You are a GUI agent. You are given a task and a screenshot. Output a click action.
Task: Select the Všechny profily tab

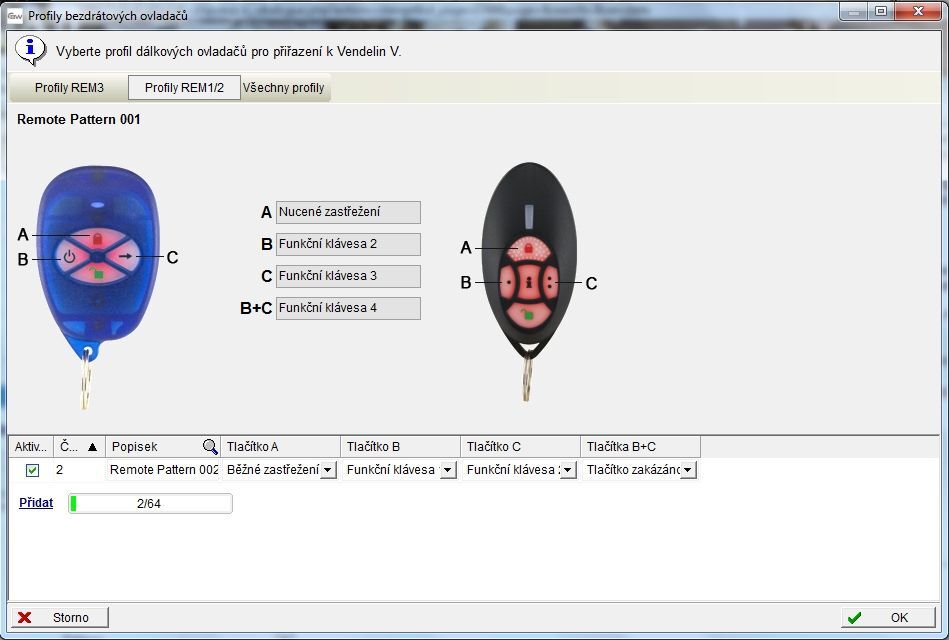(284, 88)
